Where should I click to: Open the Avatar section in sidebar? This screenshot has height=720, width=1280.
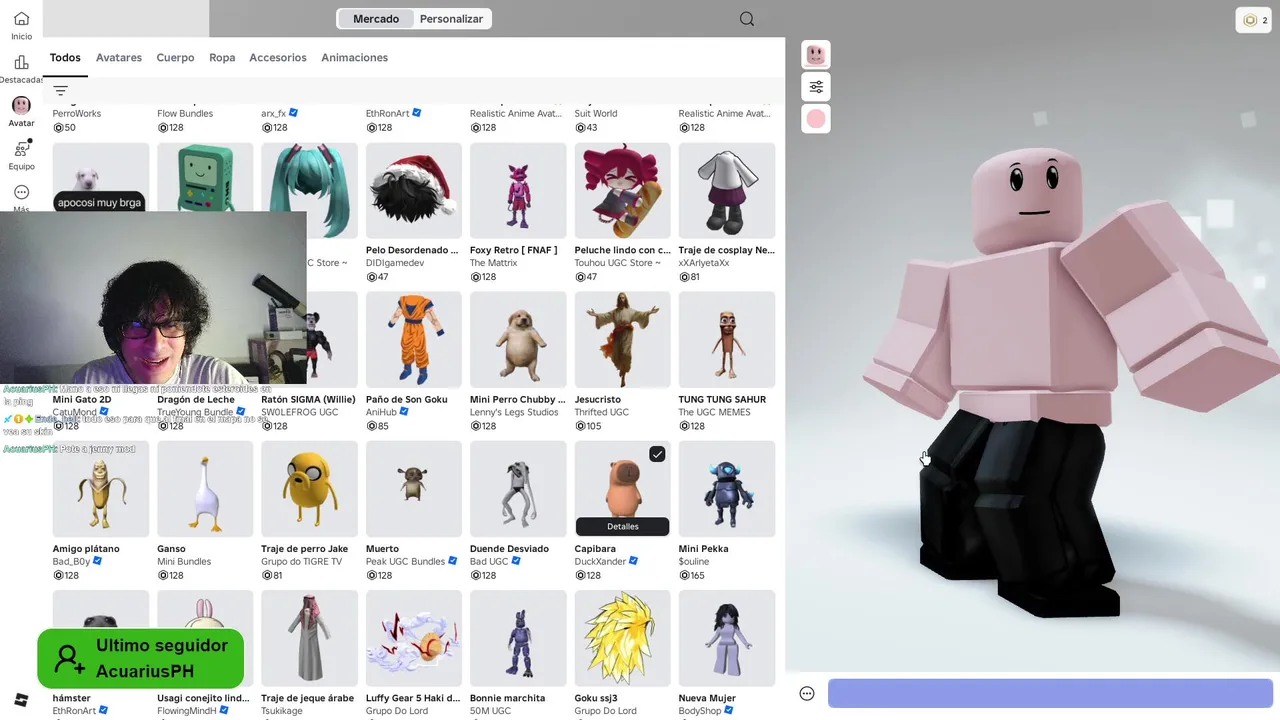tap(21, 105)
